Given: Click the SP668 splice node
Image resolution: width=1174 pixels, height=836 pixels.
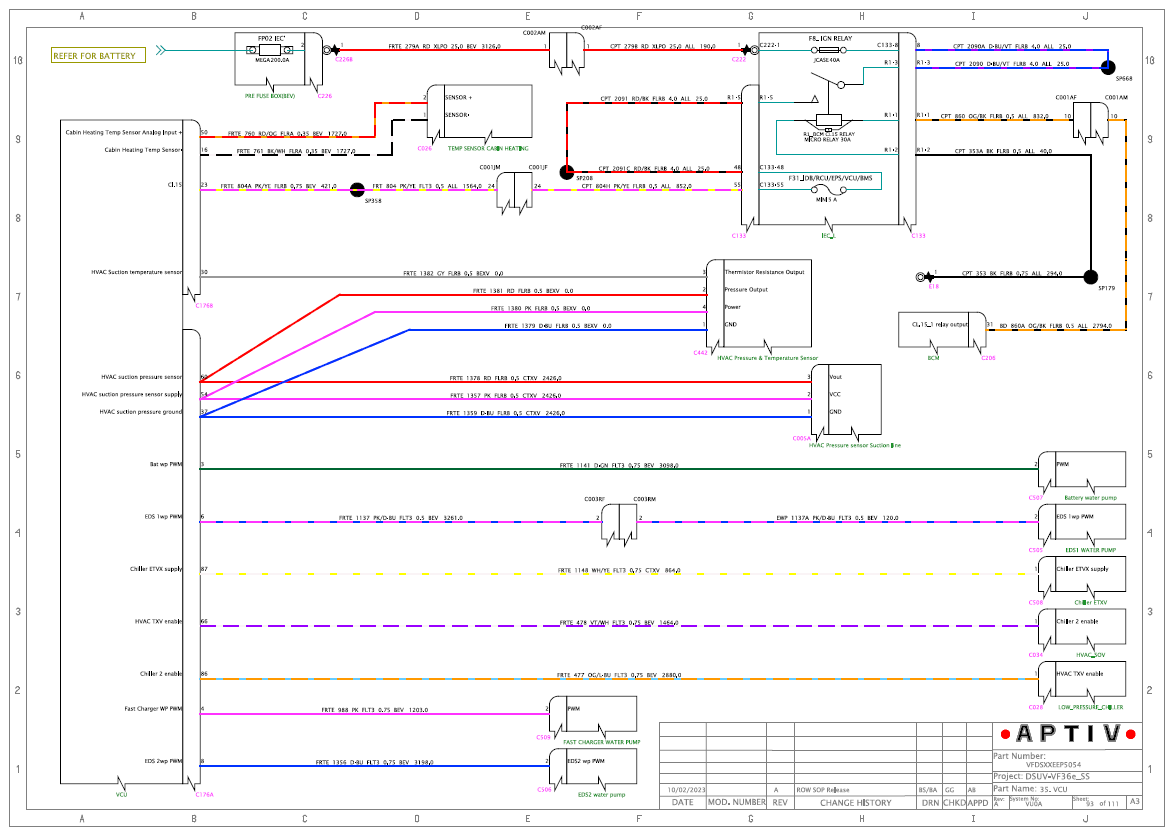Looking at the screenshot, I should 1107,68.
